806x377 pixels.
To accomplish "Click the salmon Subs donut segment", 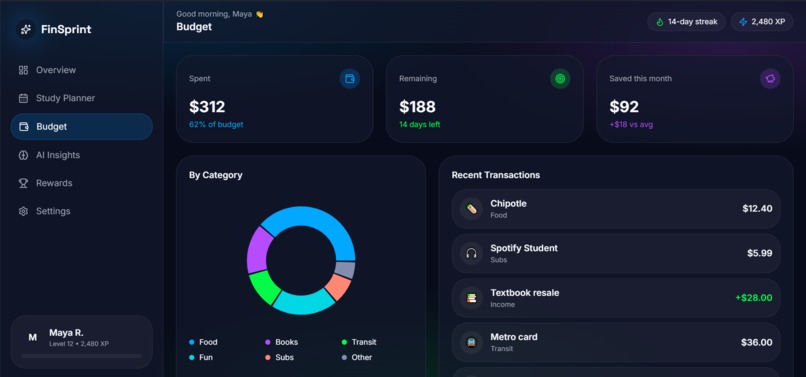I will (339, 287).
